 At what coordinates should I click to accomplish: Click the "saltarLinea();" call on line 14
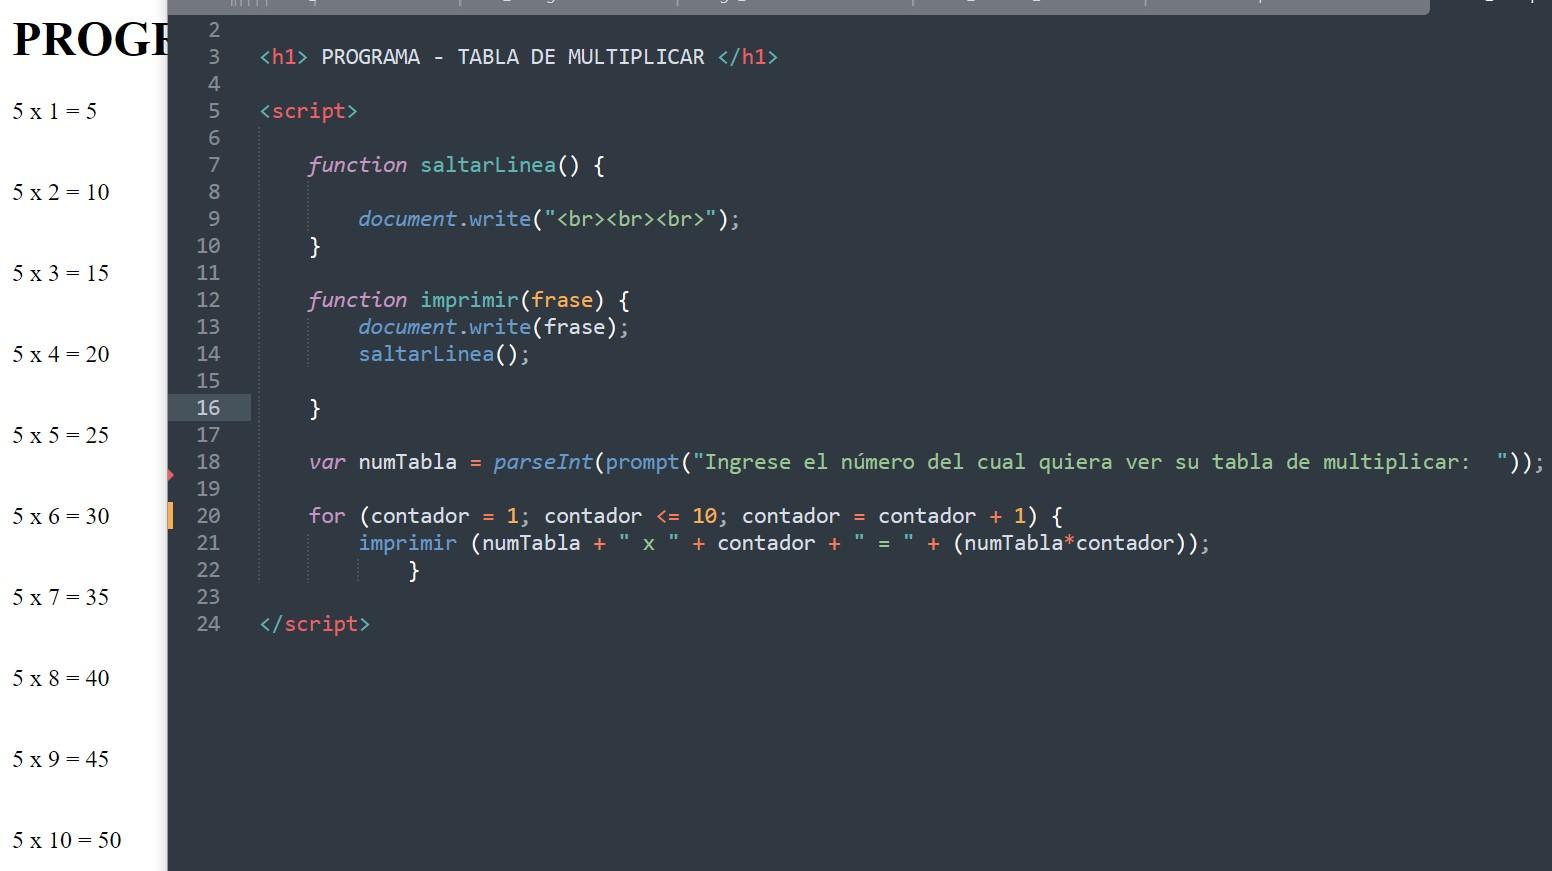click(x=444, y=354)
